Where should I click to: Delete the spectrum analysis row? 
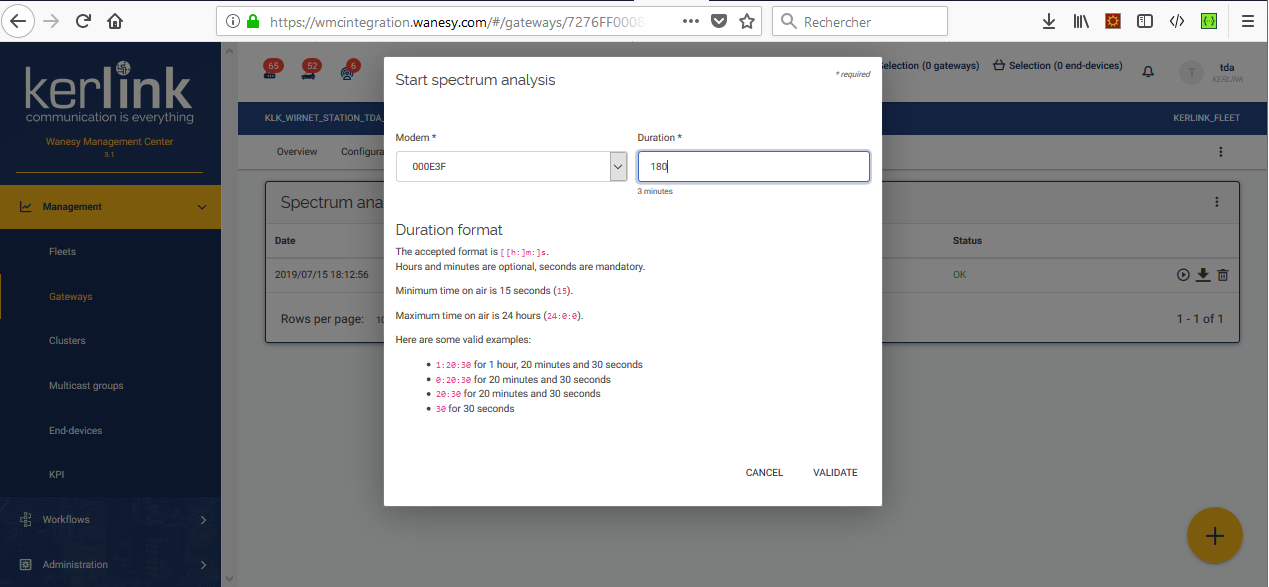(1222, 275)
